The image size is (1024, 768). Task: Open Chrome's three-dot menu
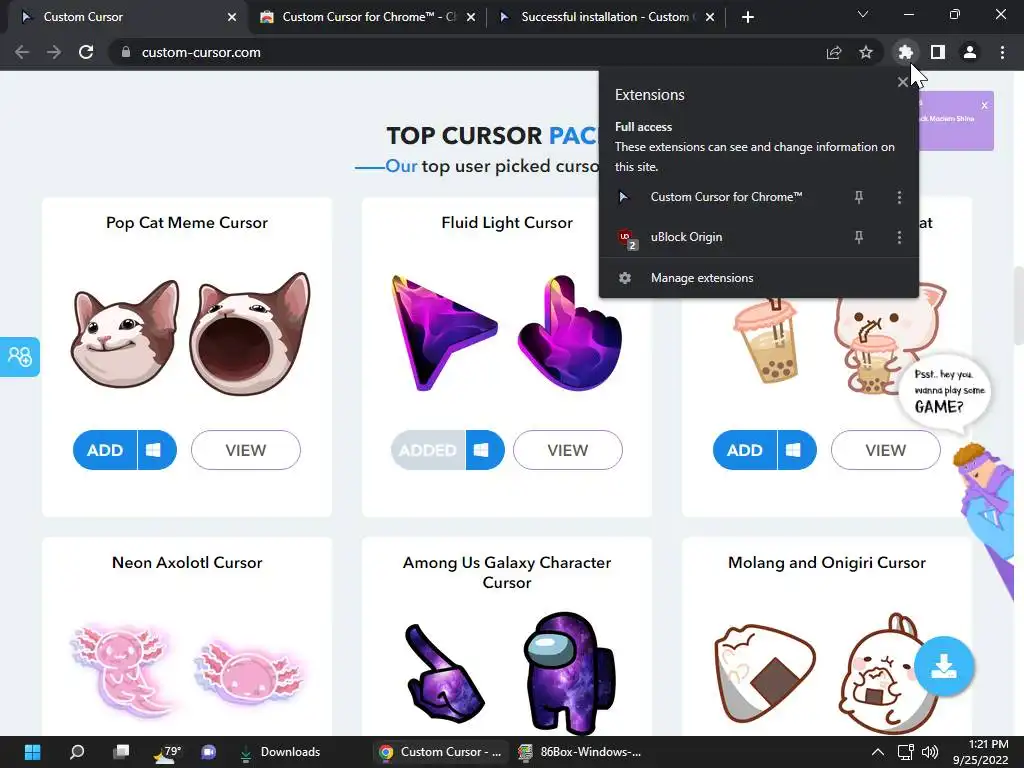pyautogui.click(x=1002, y=52)
